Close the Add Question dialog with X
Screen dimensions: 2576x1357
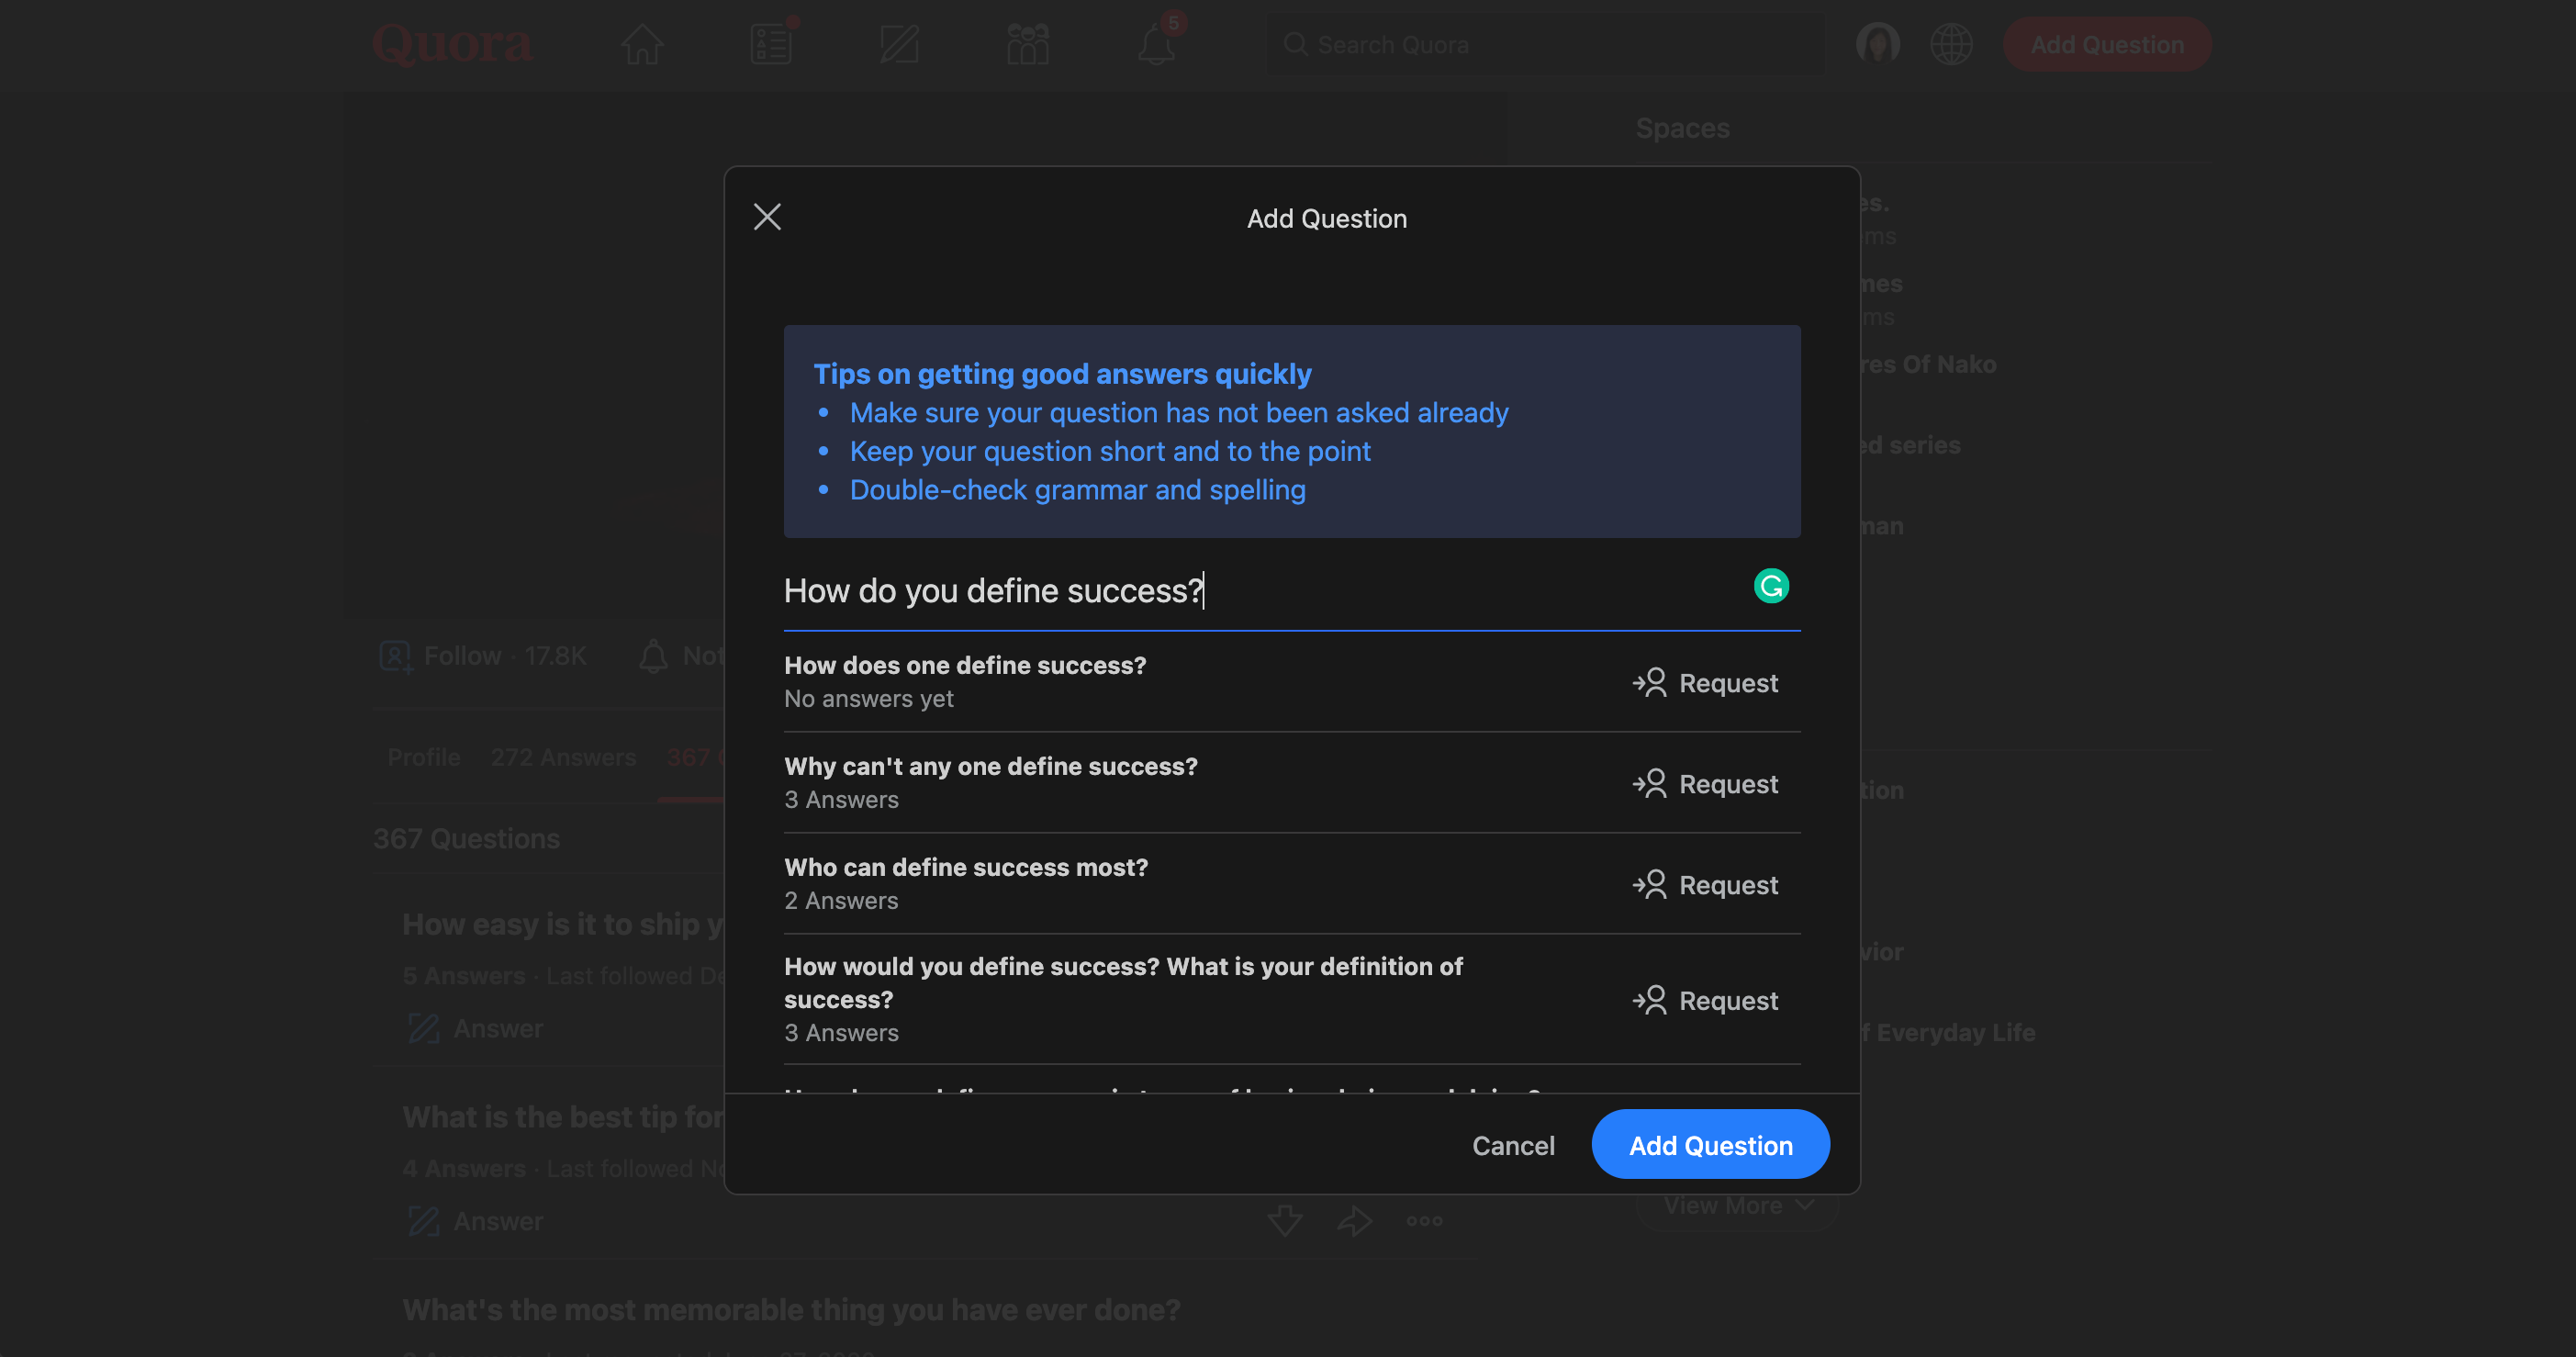767,217
